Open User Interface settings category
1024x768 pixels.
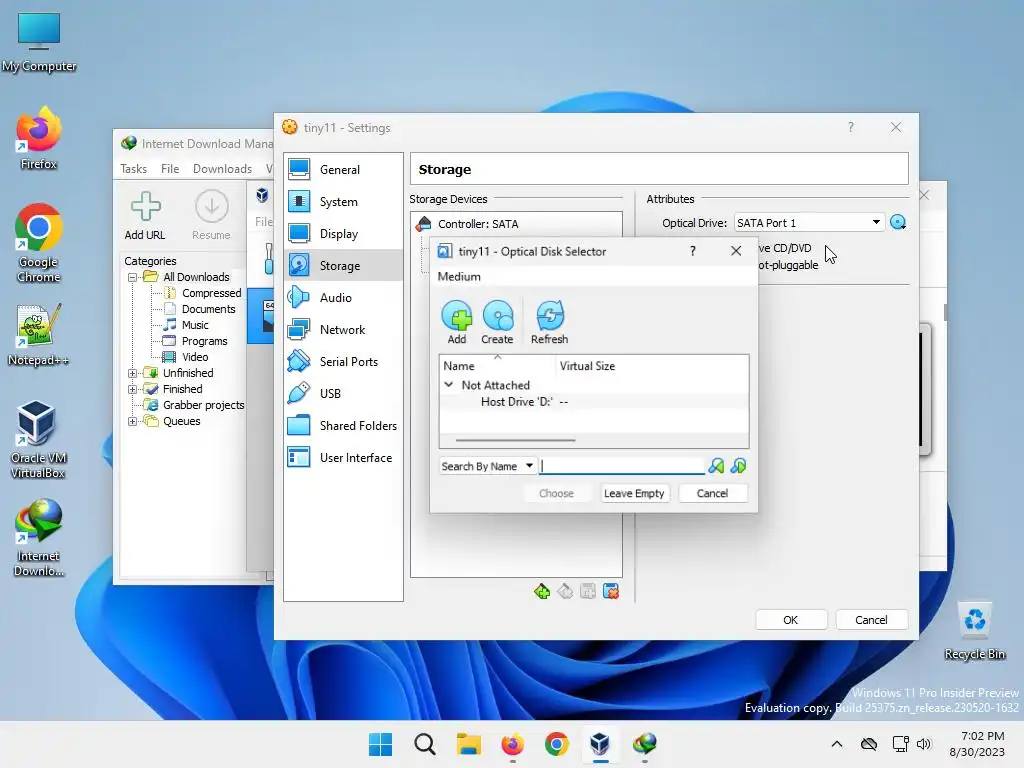(344, 457)
